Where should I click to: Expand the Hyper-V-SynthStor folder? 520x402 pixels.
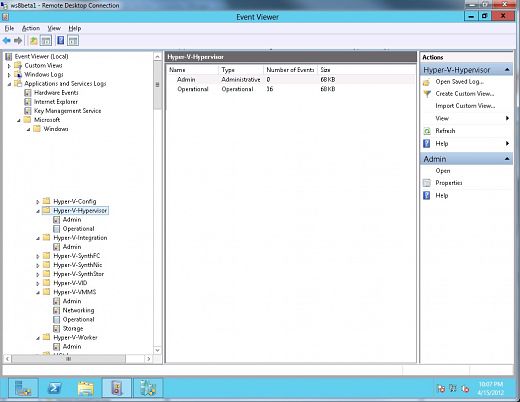click(x=38, y=275)
